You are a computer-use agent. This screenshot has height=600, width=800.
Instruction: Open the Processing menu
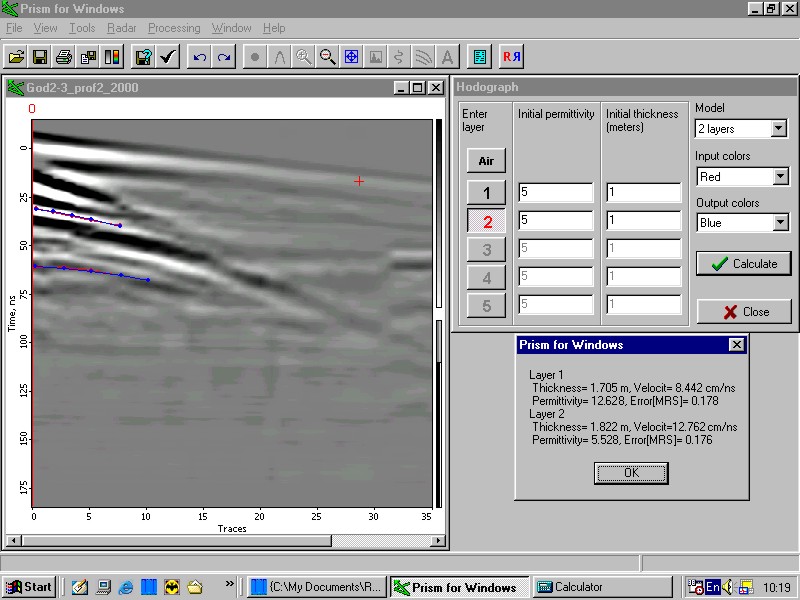(174, 28)
